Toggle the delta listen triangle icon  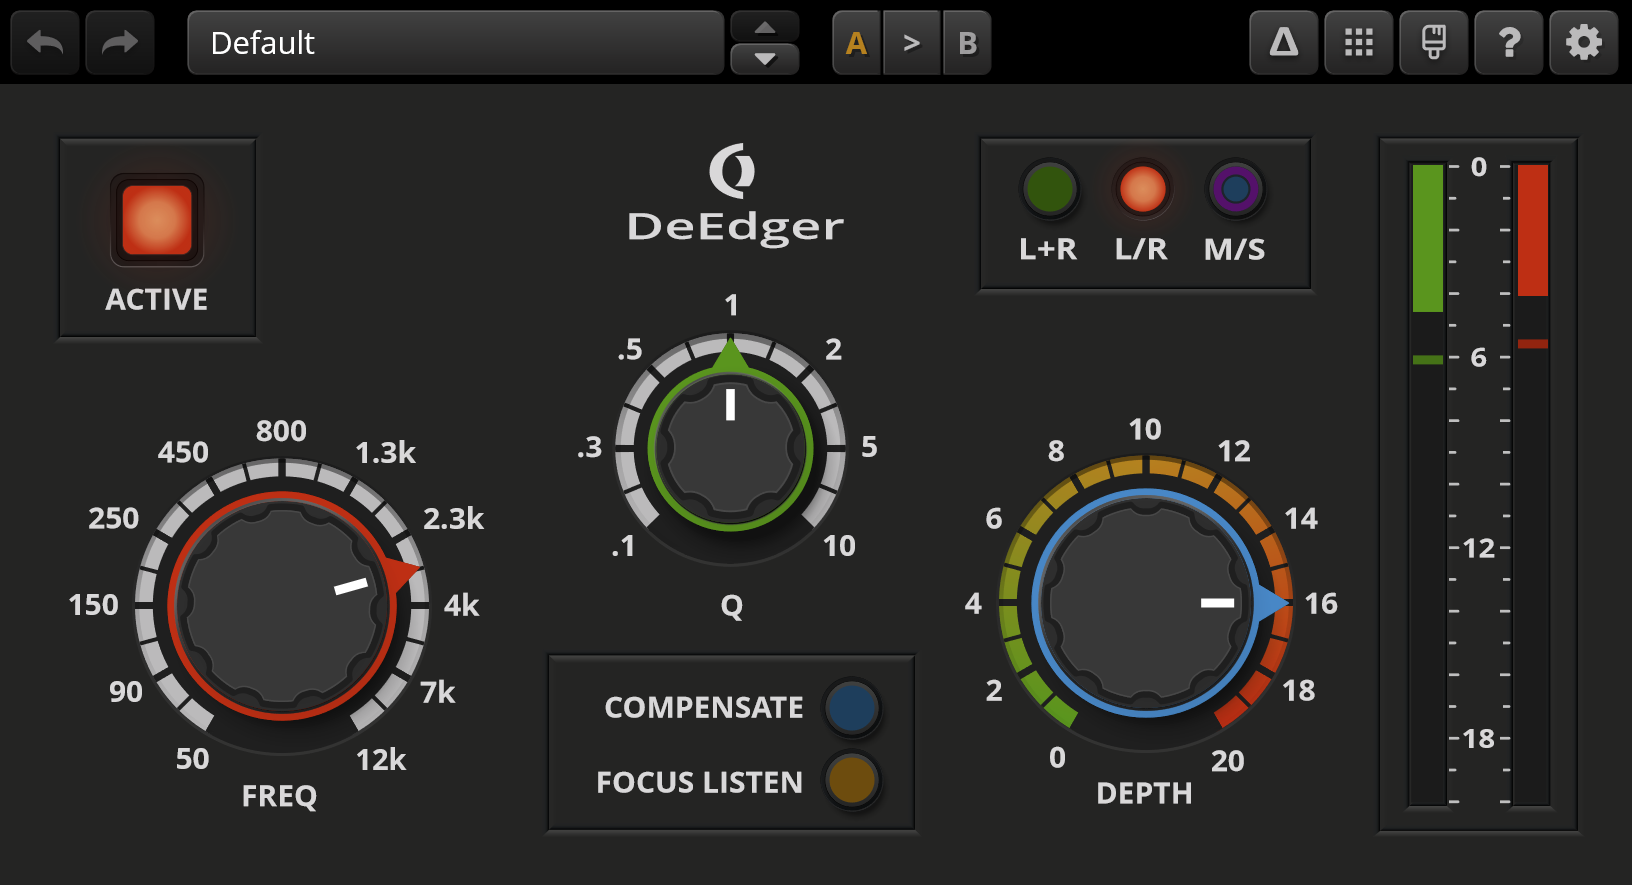click(1284, 43)
